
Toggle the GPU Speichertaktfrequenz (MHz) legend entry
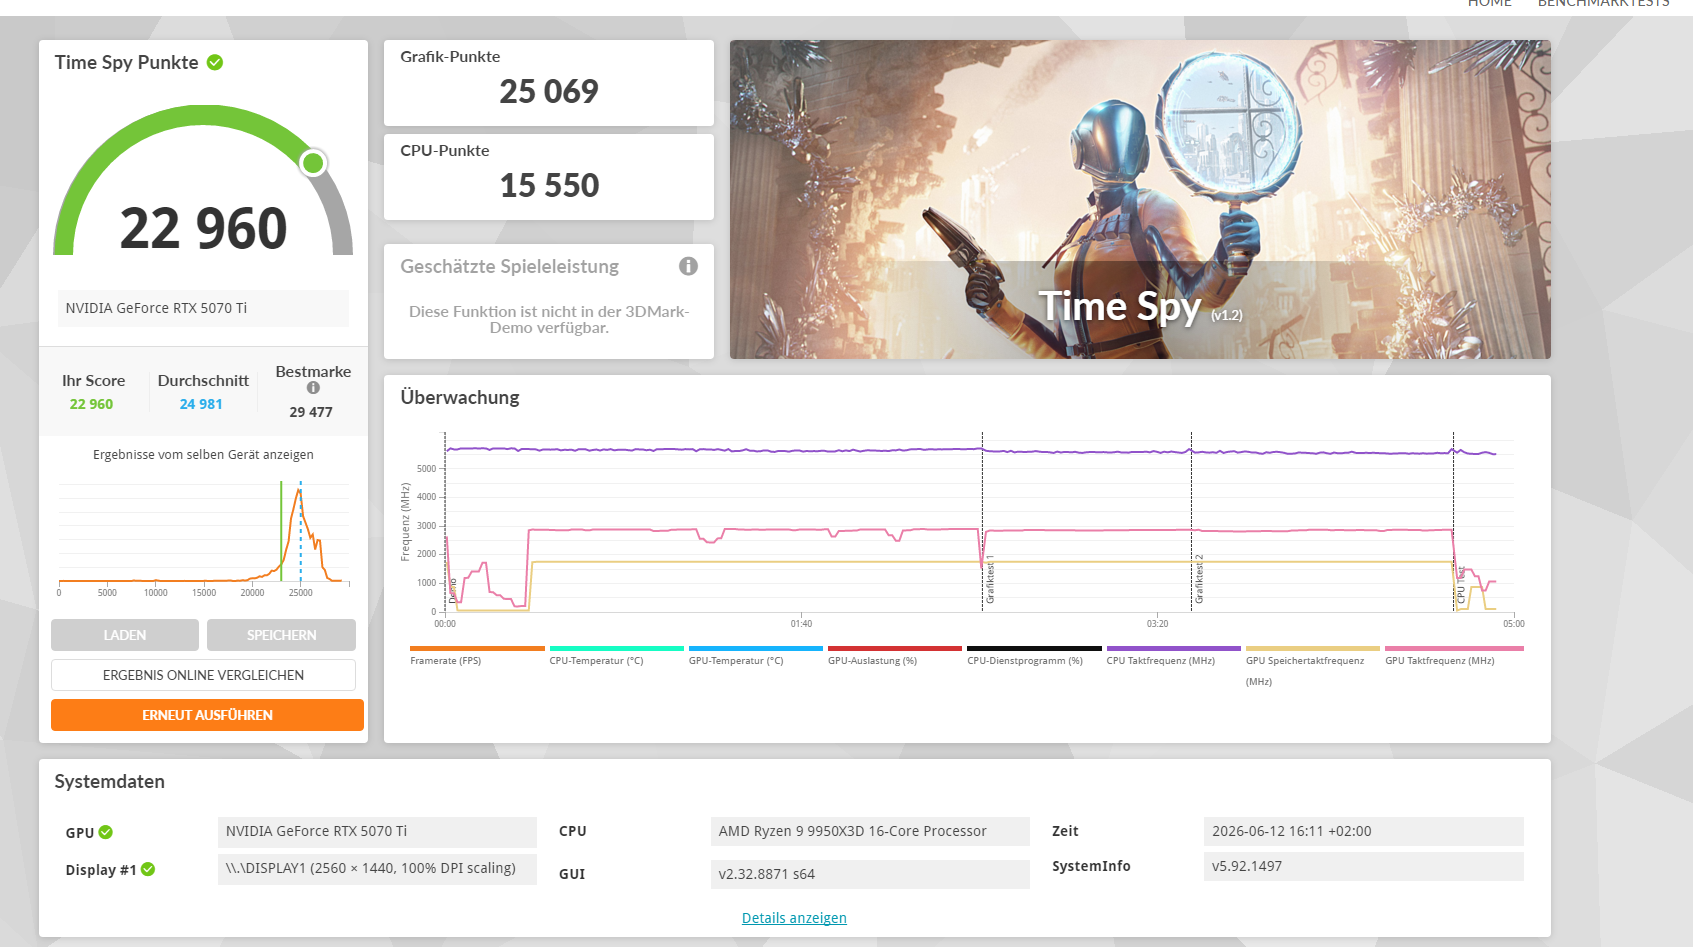[1312, 665]
